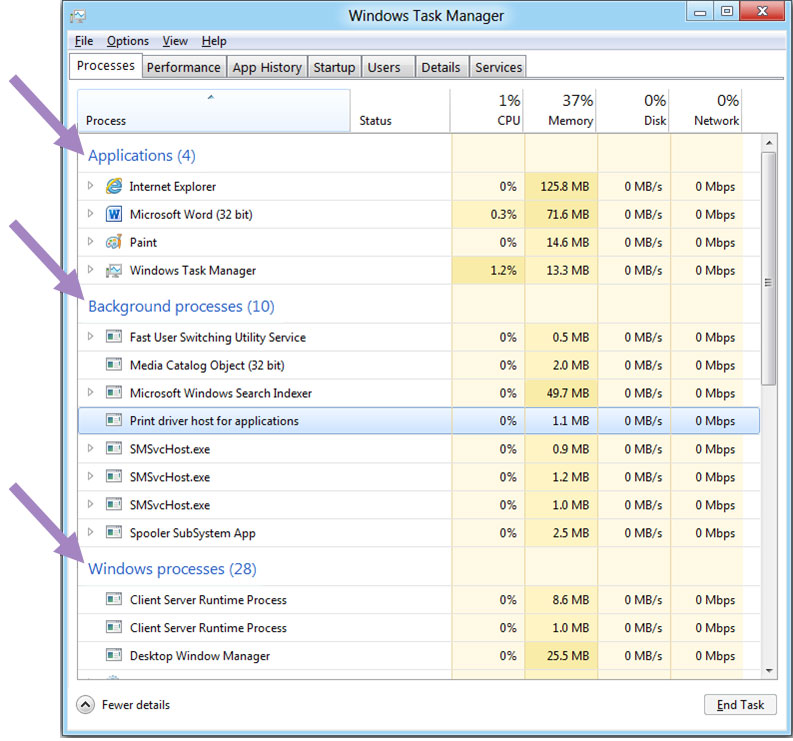This screenshot has height=741, width=793.
Task: Collapse view with Fewer details arrow
Action: click(86, 705)
